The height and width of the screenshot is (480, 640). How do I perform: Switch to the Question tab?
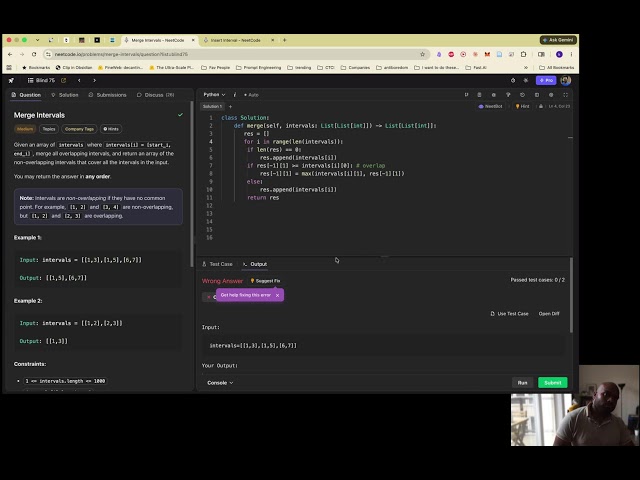click(x=27, y=95)
